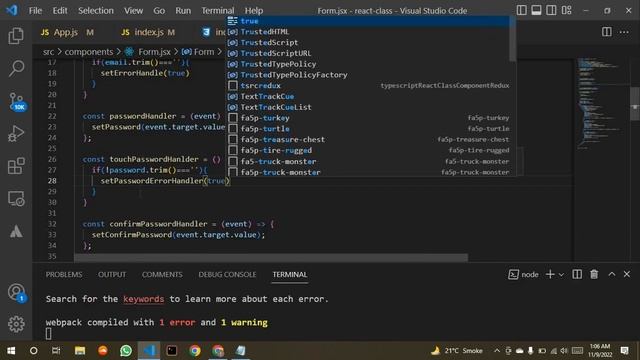Open the Terminal menu

(218, 11)
